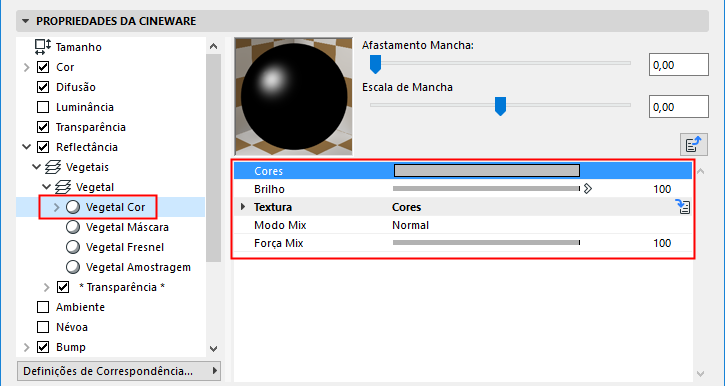Click the Vegetal layer stack icon
The image size is (725, 386).
pos(63,187)
